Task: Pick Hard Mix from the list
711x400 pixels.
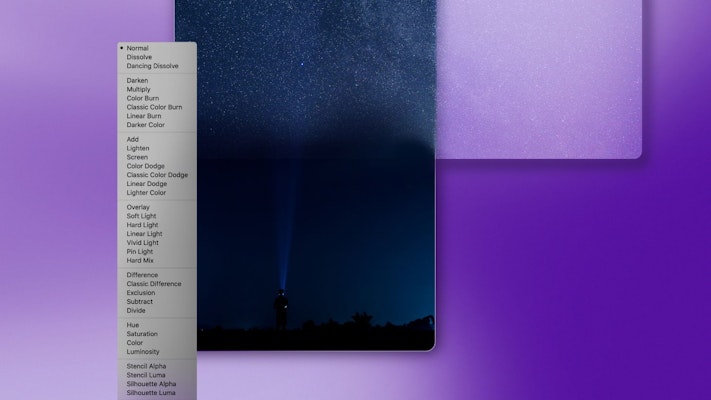Action: (x=140, y=260)
